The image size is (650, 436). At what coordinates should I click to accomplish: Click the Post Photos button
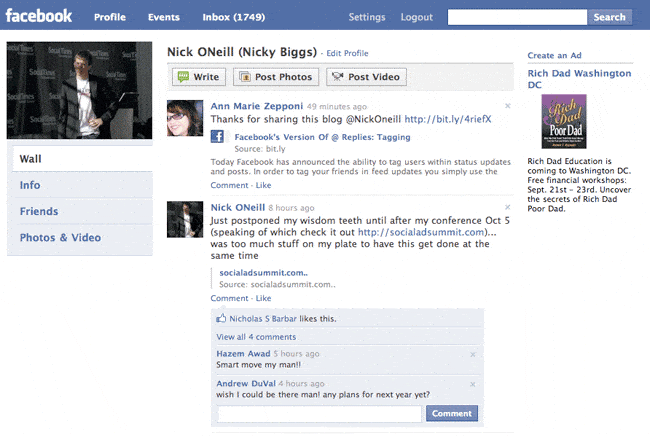pos(276,77)
